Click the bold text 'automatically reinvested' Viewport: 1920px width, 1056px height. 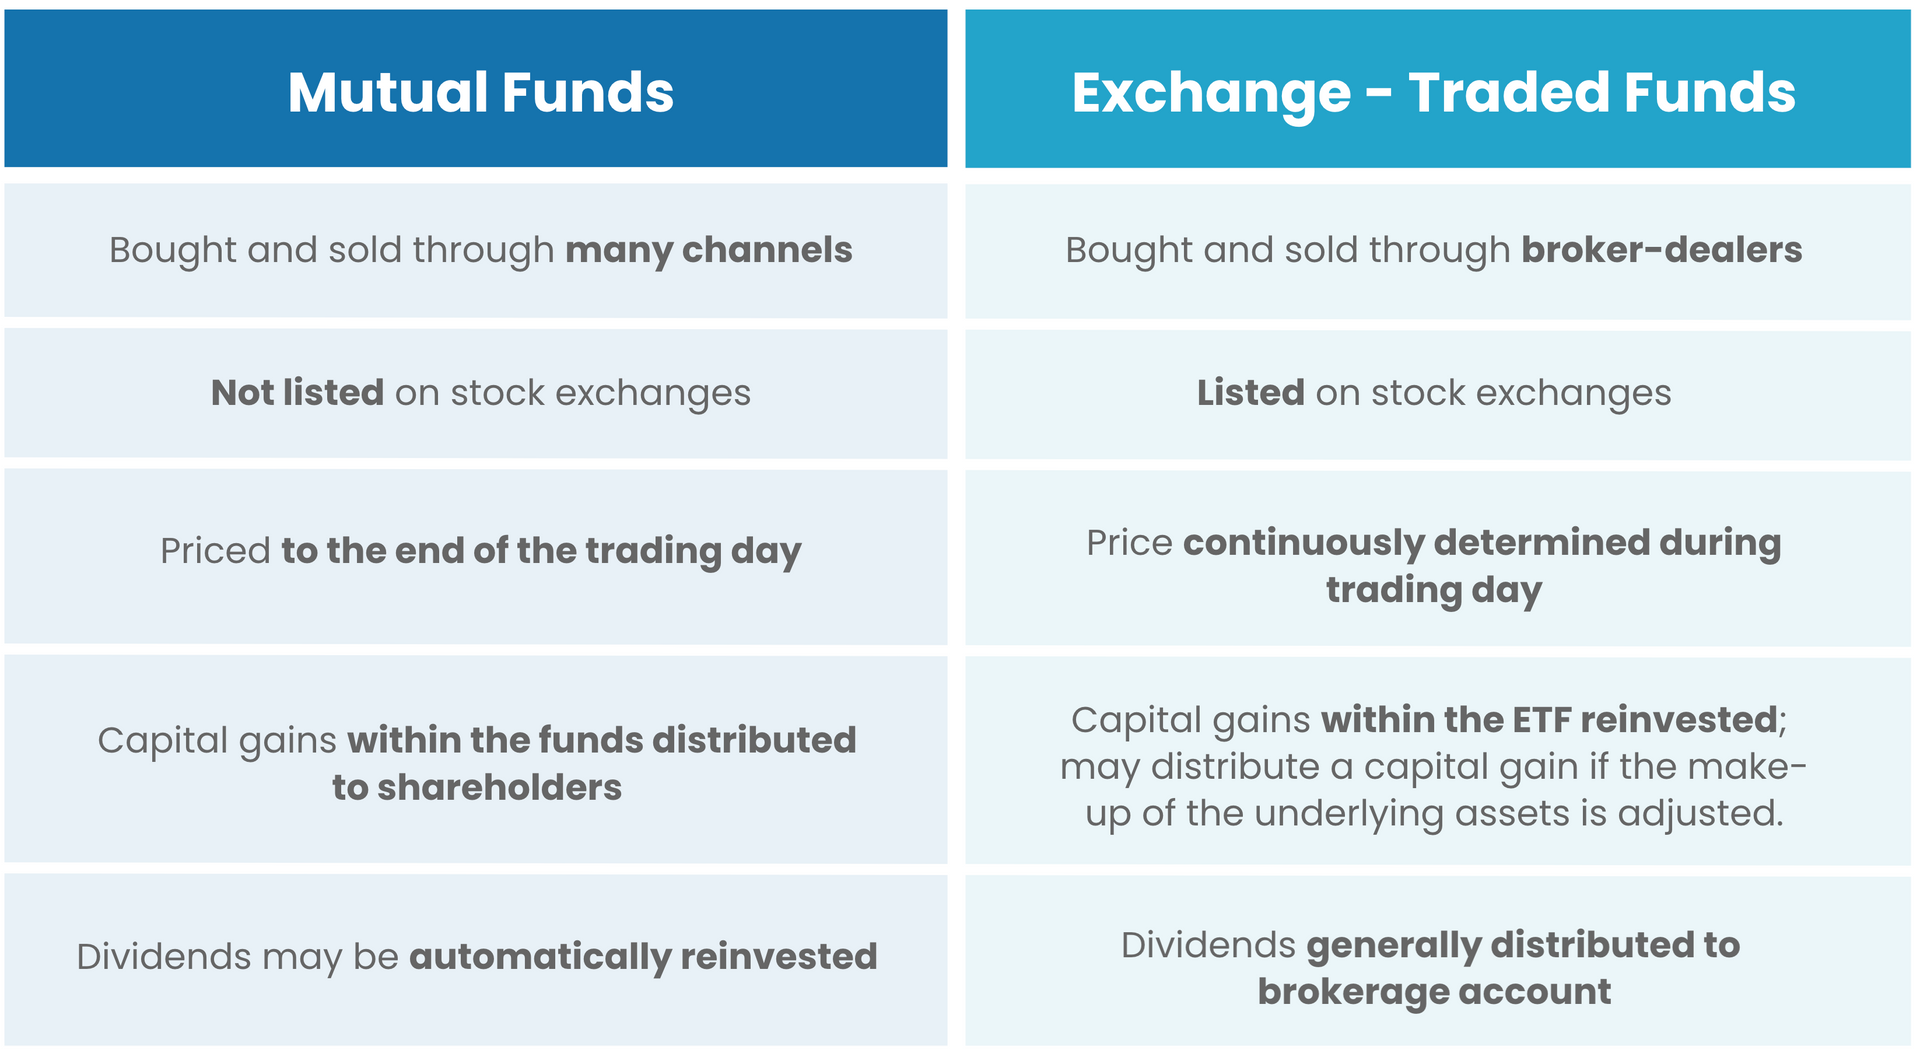coord(643,957)
